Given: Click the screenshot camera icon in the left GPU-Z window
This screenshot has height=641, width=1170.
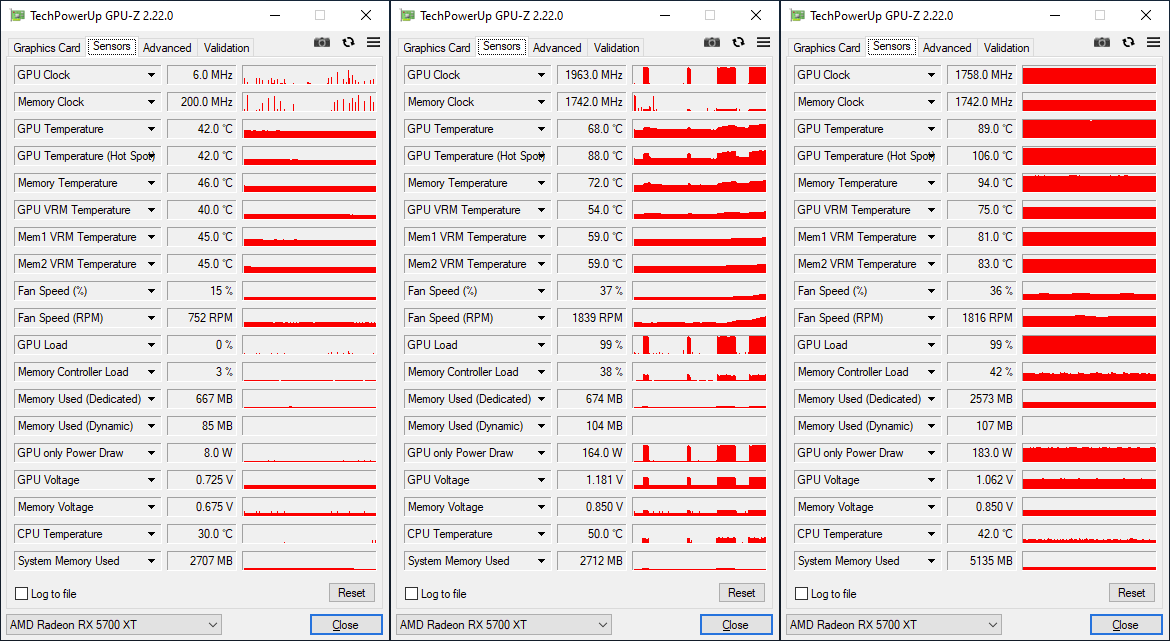Looking at the screenshot, I should (322, 43).
